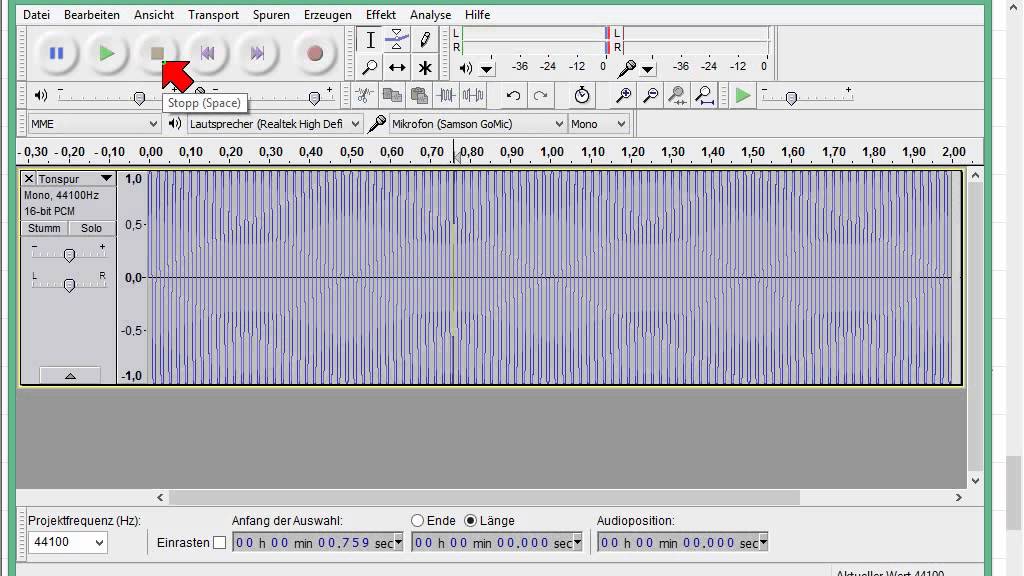
Task: Select the Ende radio button
Action: pos(417,520)
